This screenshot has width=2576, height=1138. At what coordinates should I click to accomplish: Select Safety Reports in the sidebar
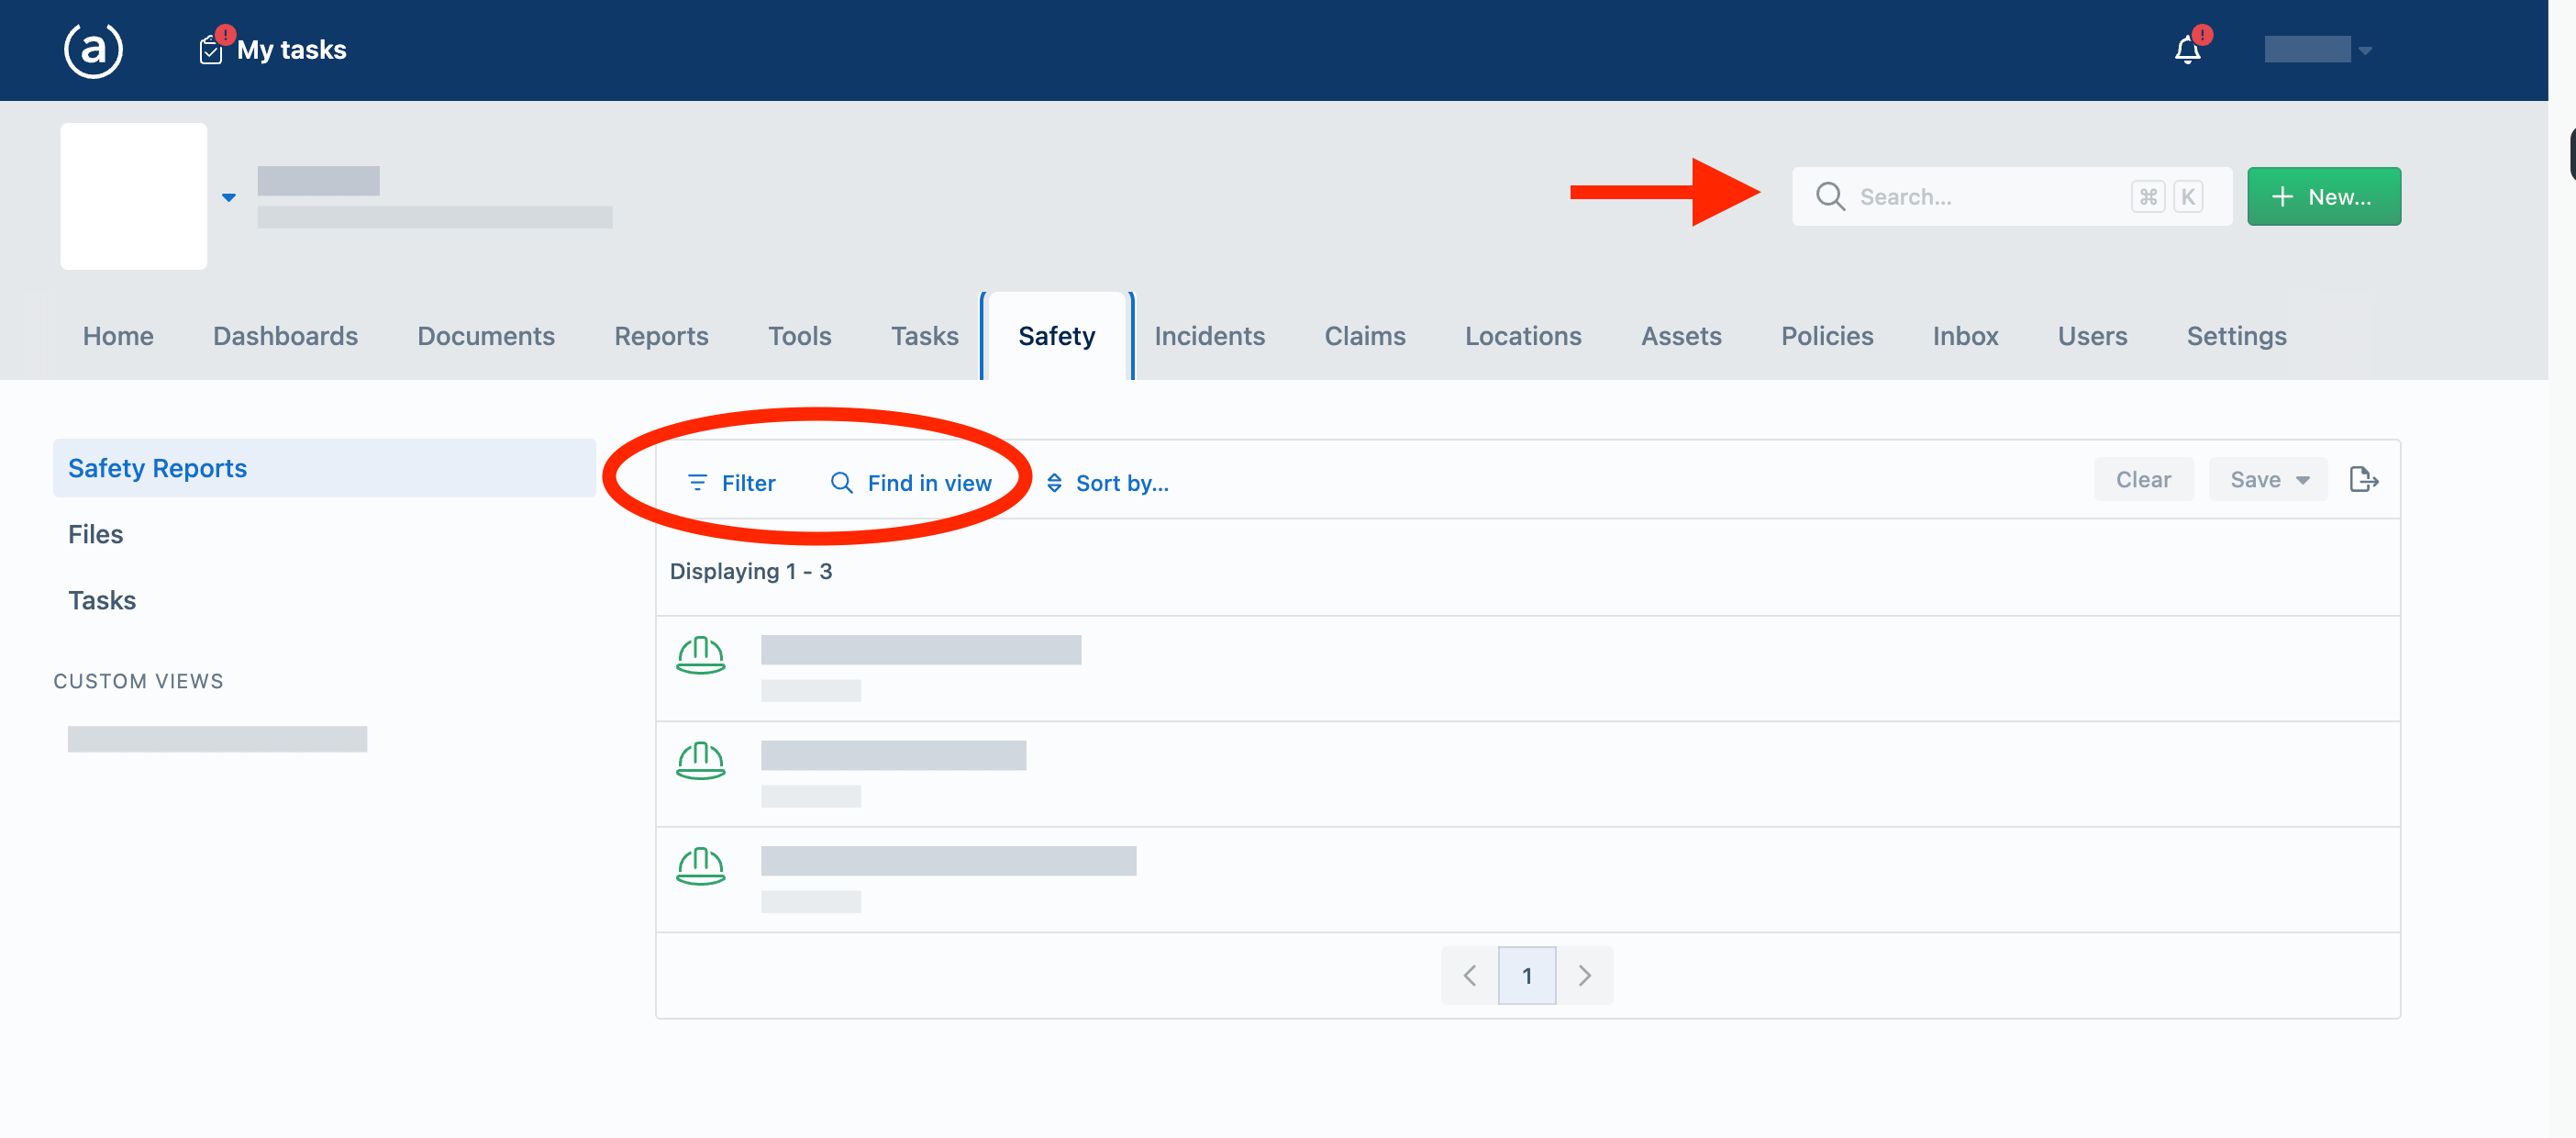pyautogui.click(x=324, y=468)
